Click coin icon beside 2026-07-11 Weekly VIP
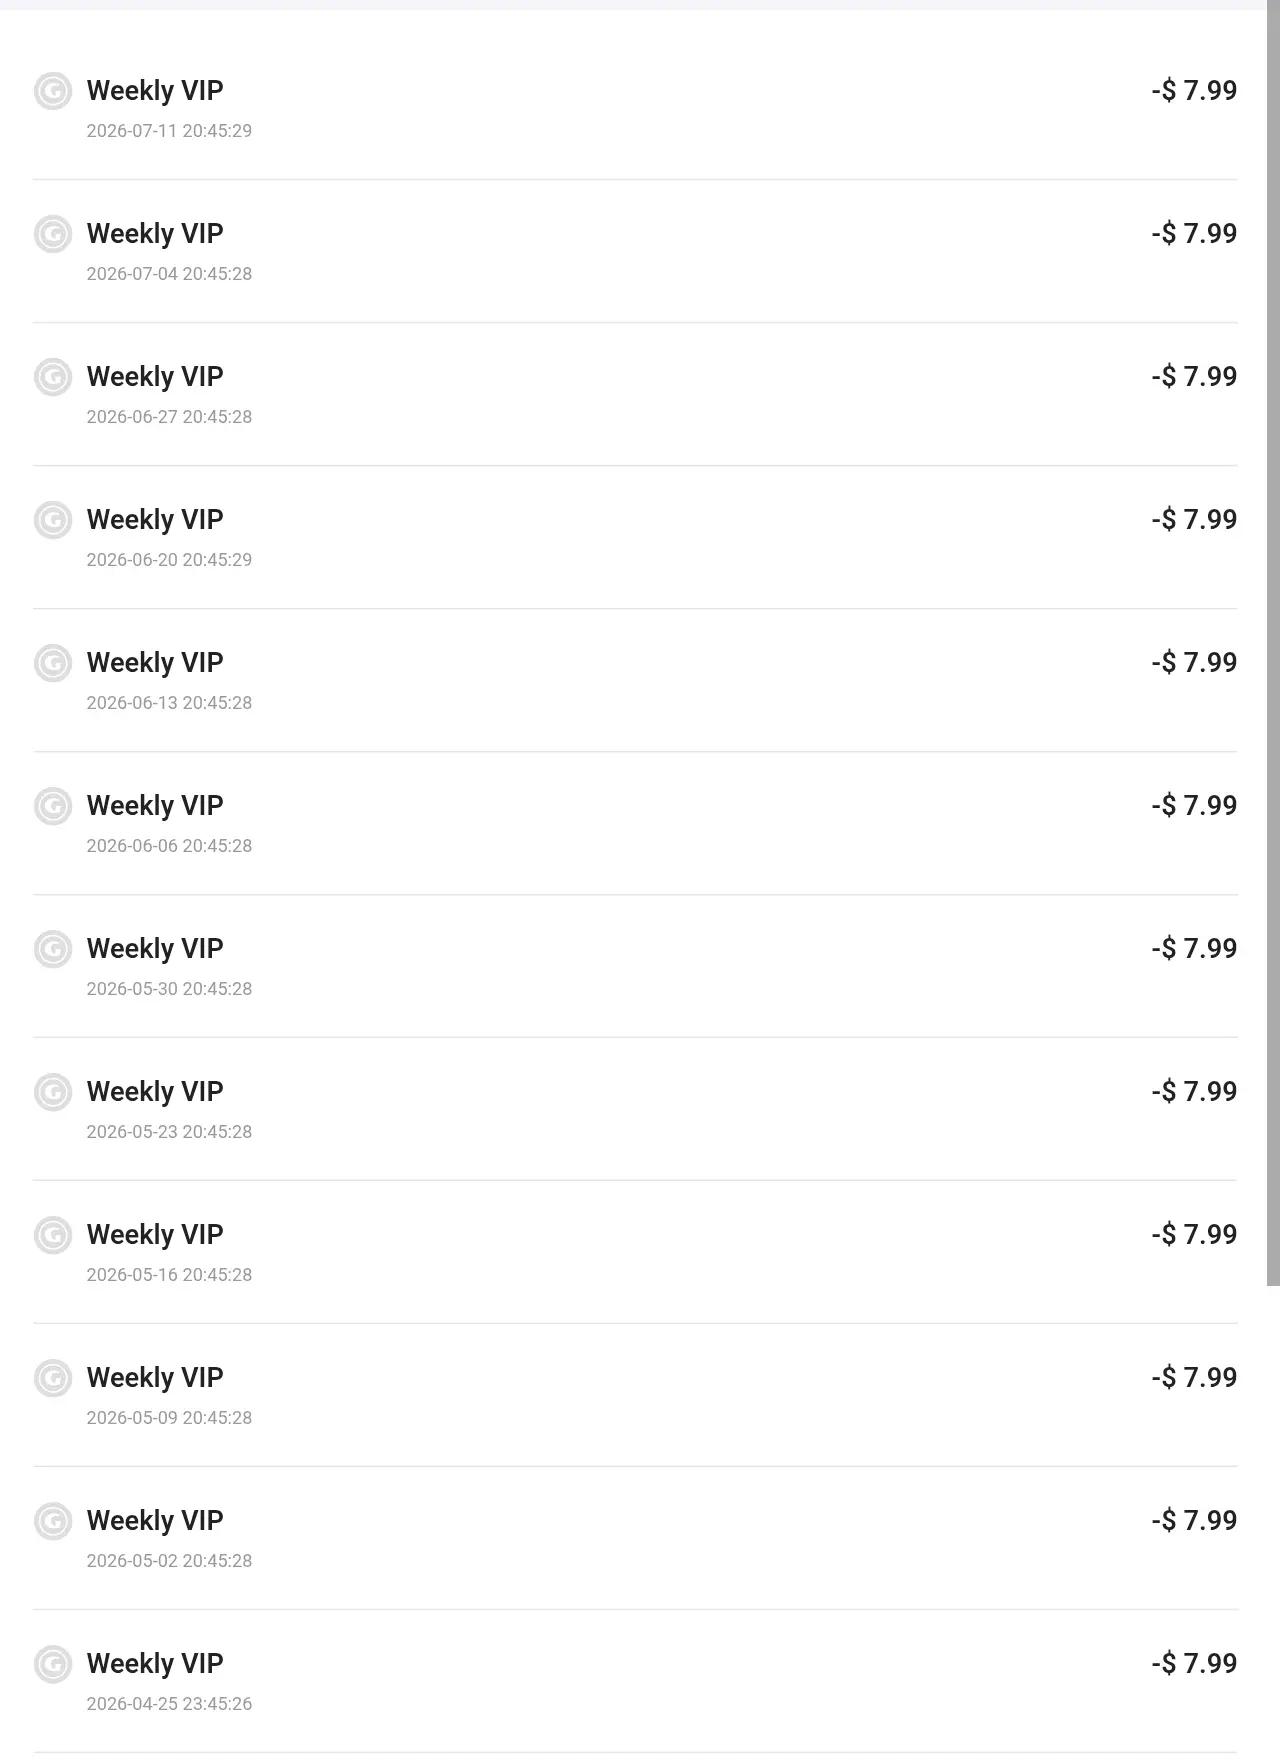Image resolution: width=1280 pixels, height=1762 pixels. (x=53, y=91)
